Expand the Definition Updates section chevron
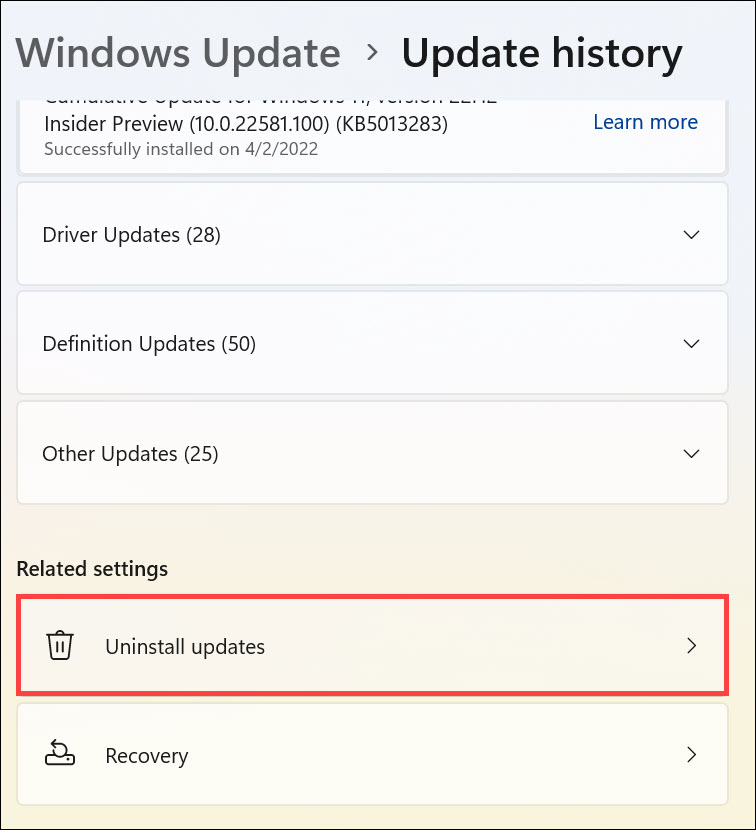This screenshot has width=756, height=830. click(x=690, y=344)
